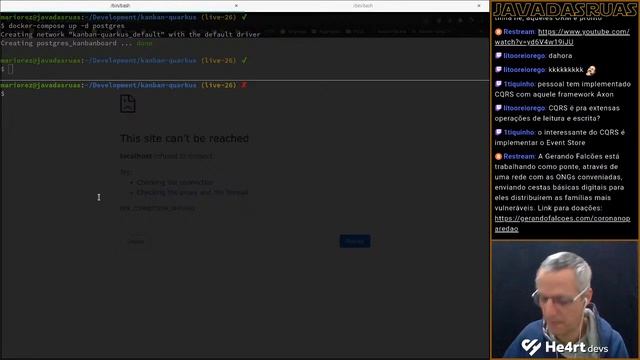Click 'Checking the proxy and the firewall' suggestion
Image resolution: width=640 pixels, height=360 pixels.
point(192,192)
